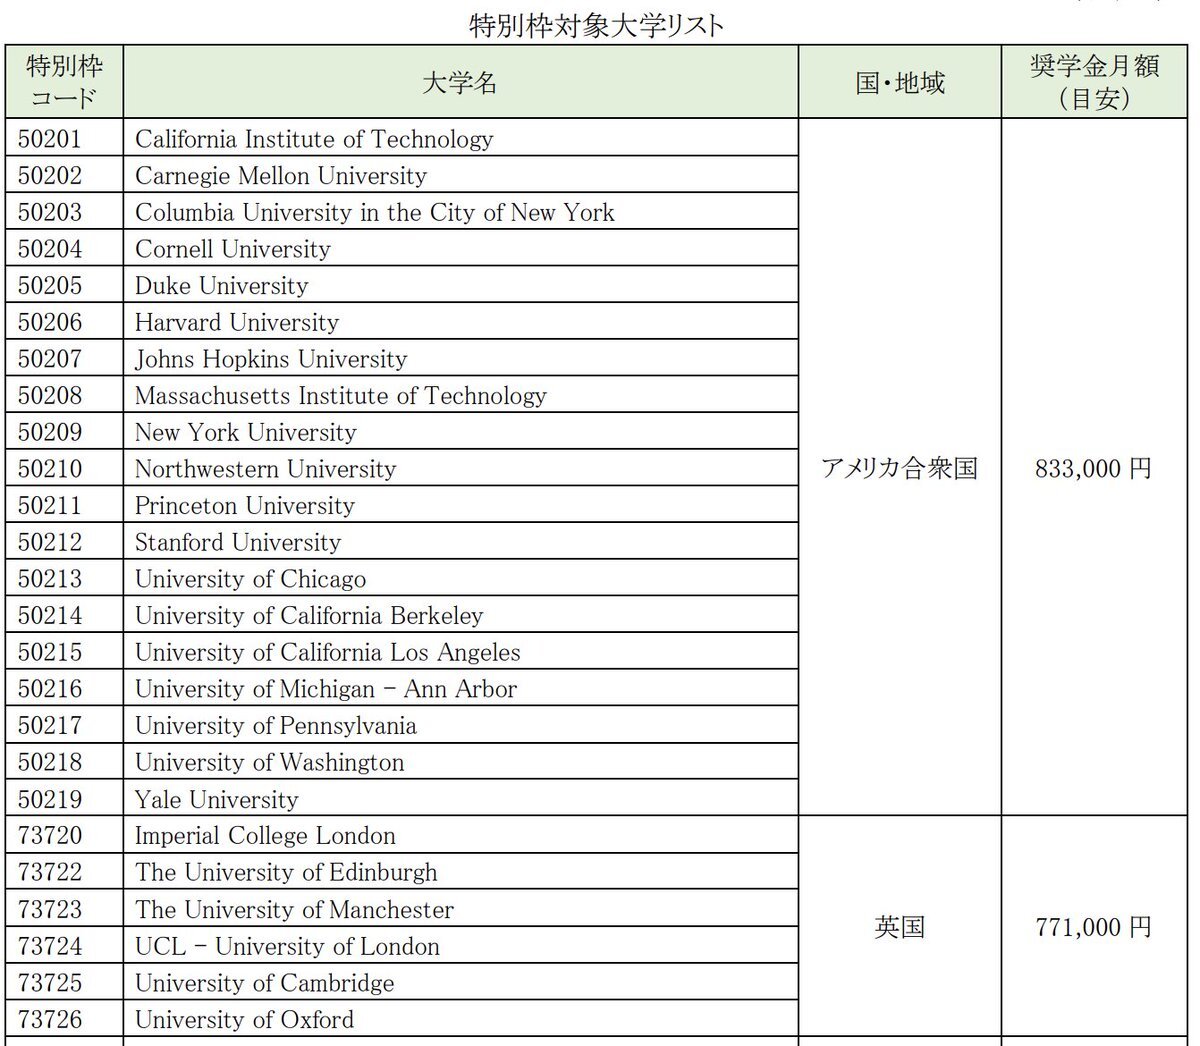Click the 国・地域 column header
The image size is (1200, 1046).
[x=900, y=82]
